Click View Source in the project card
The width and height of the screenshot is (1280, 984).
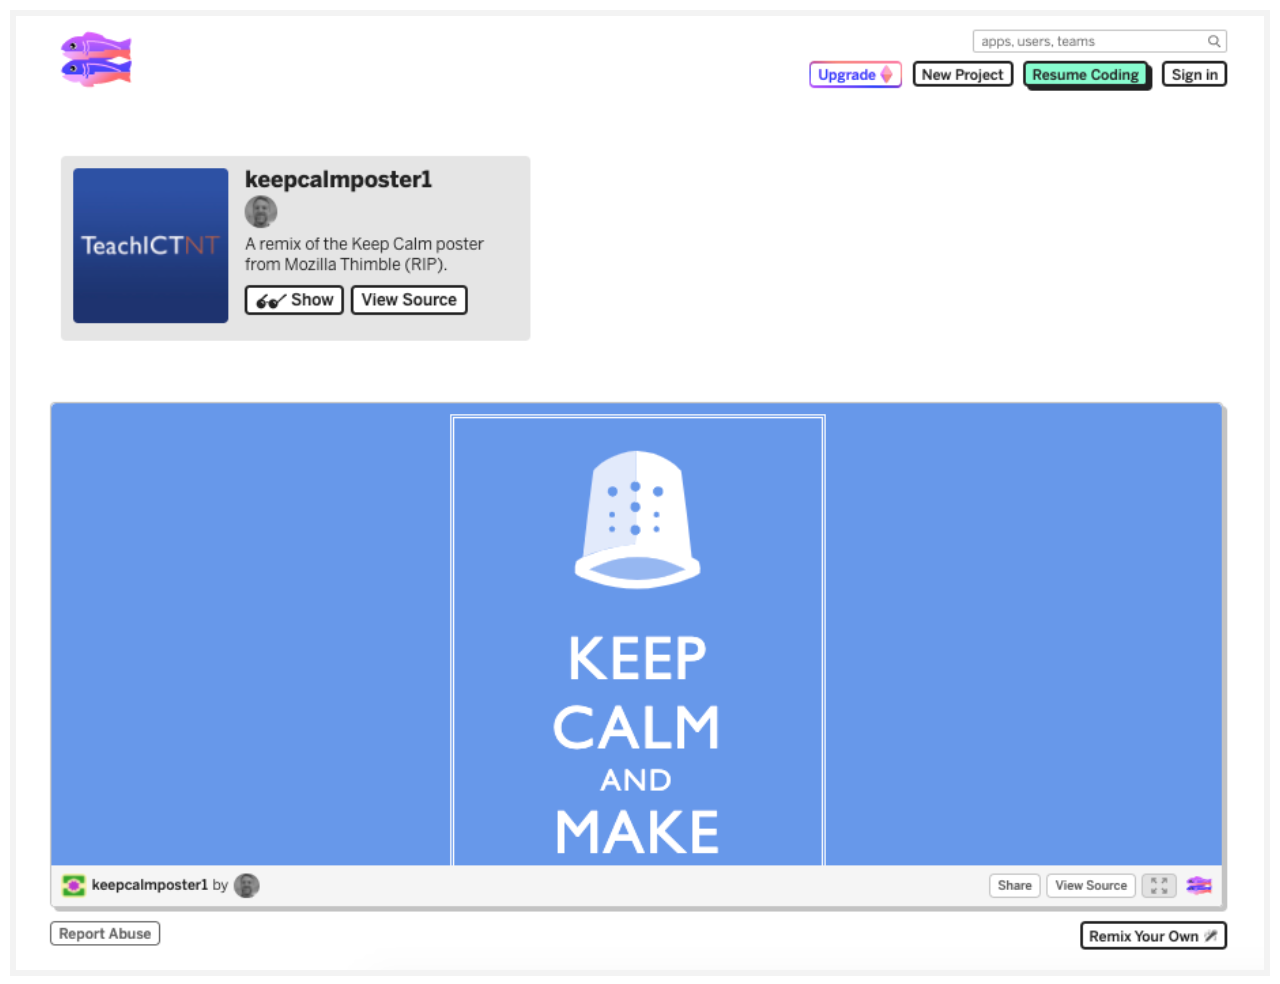click(409, 300)
